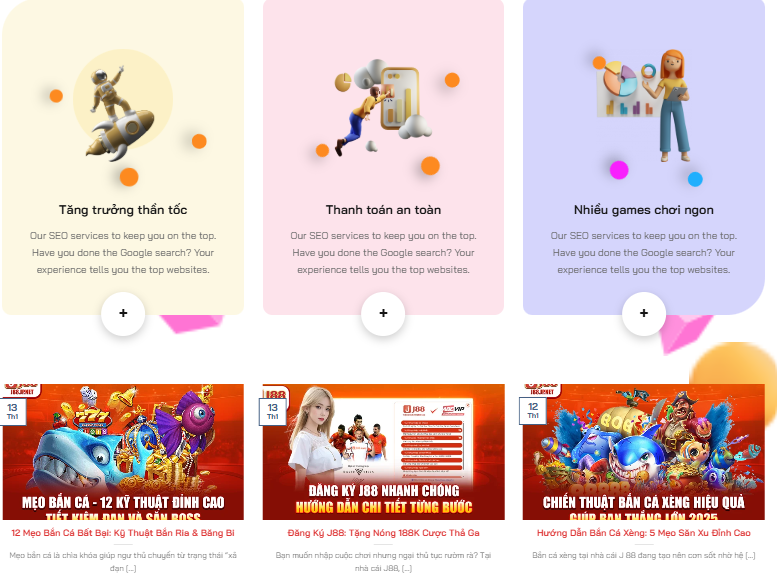Open the Tăng trưởng thần tốc heading
The height and width of the screenshot is (582, 777).
click(x=123, y=210)
